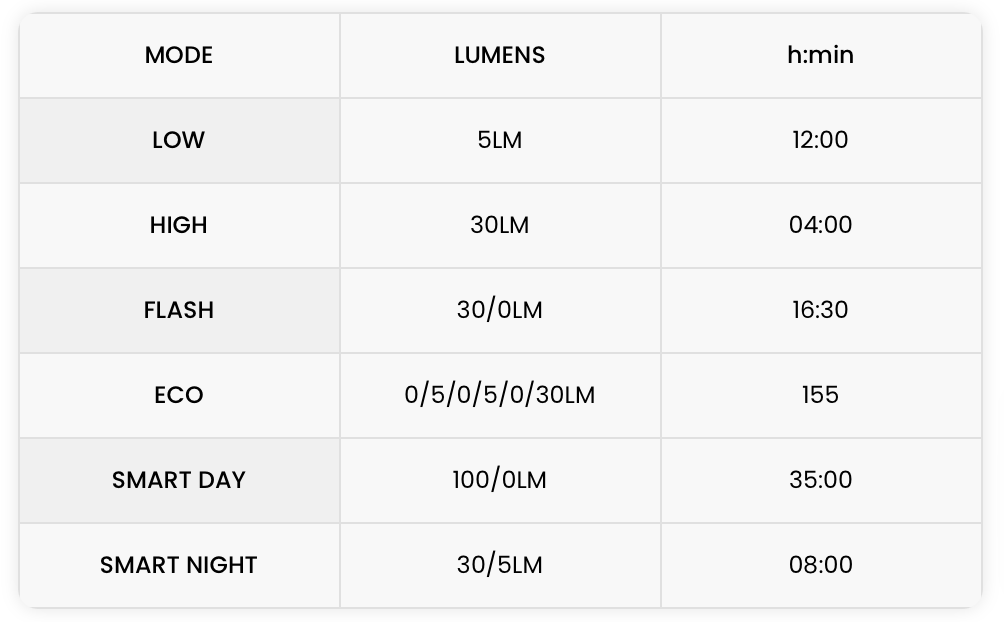Click the 30/5LM lumens value
The image size is (1004, 622).
[500, 565]
